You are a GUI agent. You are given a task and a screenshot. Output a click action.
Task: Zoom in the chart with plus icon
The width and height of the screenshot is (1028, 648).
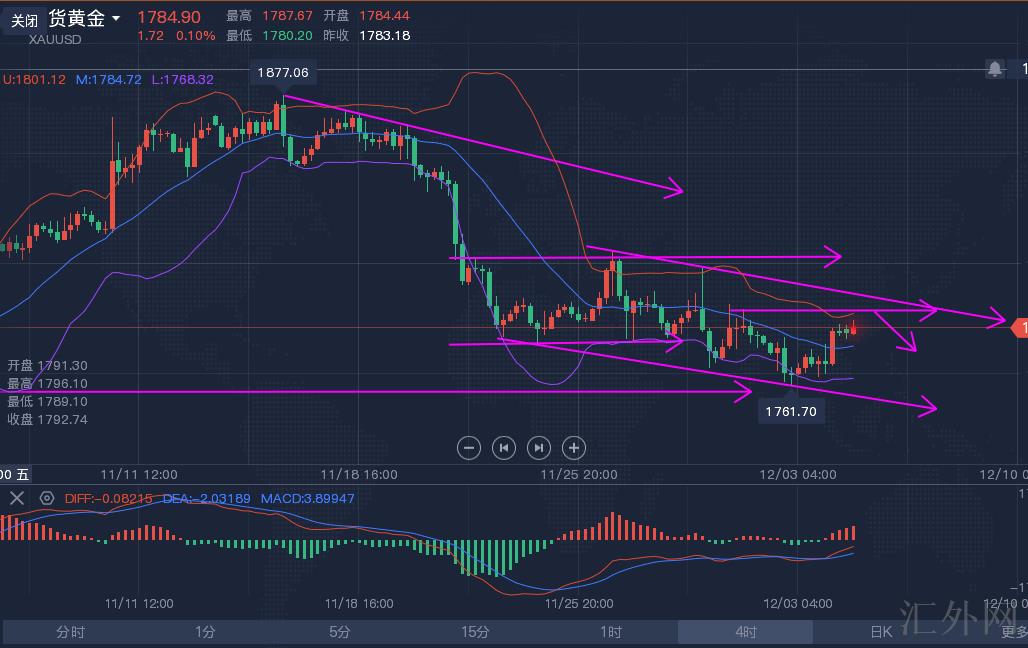(573, 448)
